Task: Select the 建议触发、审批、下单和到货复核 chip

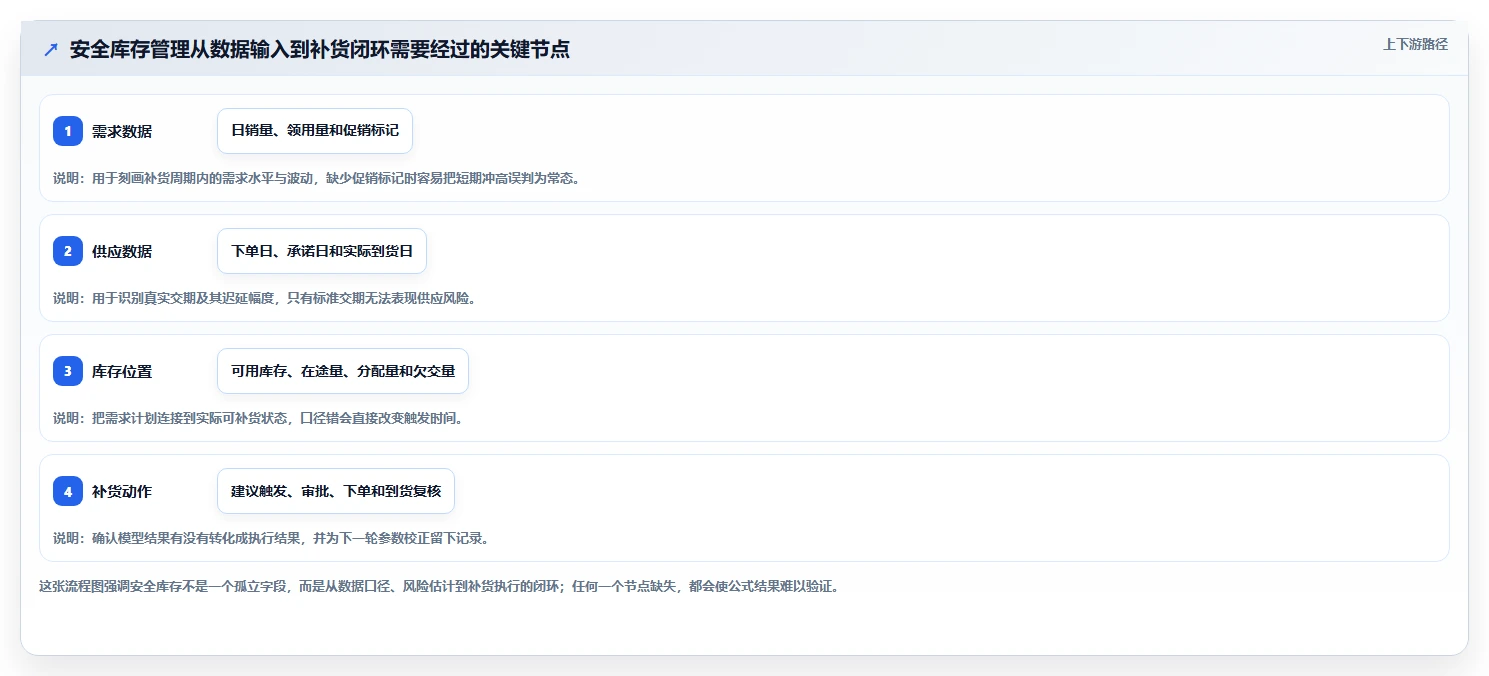Action: click(336, 491)
